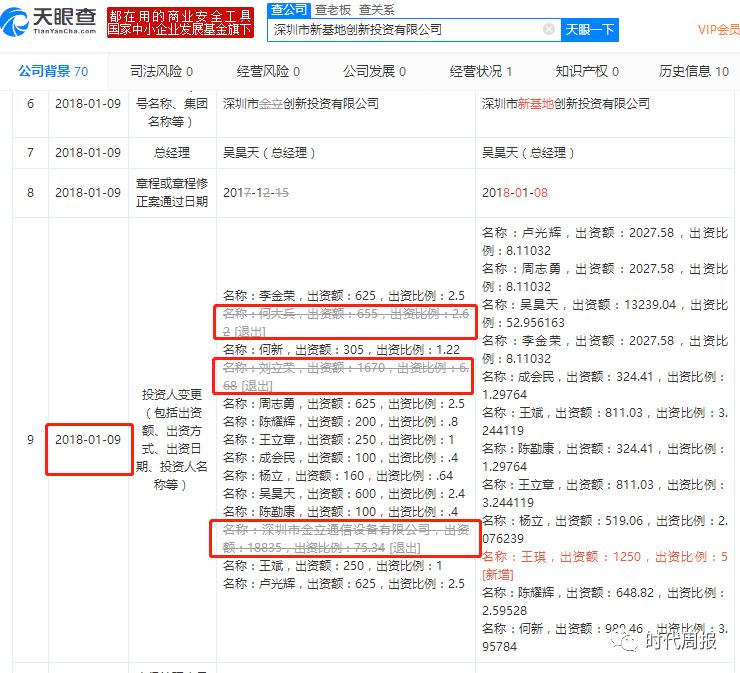Select the line 成会民 出资额 324.41
Image resolution: width=740 pixels, height=673 pixels.
605,386
